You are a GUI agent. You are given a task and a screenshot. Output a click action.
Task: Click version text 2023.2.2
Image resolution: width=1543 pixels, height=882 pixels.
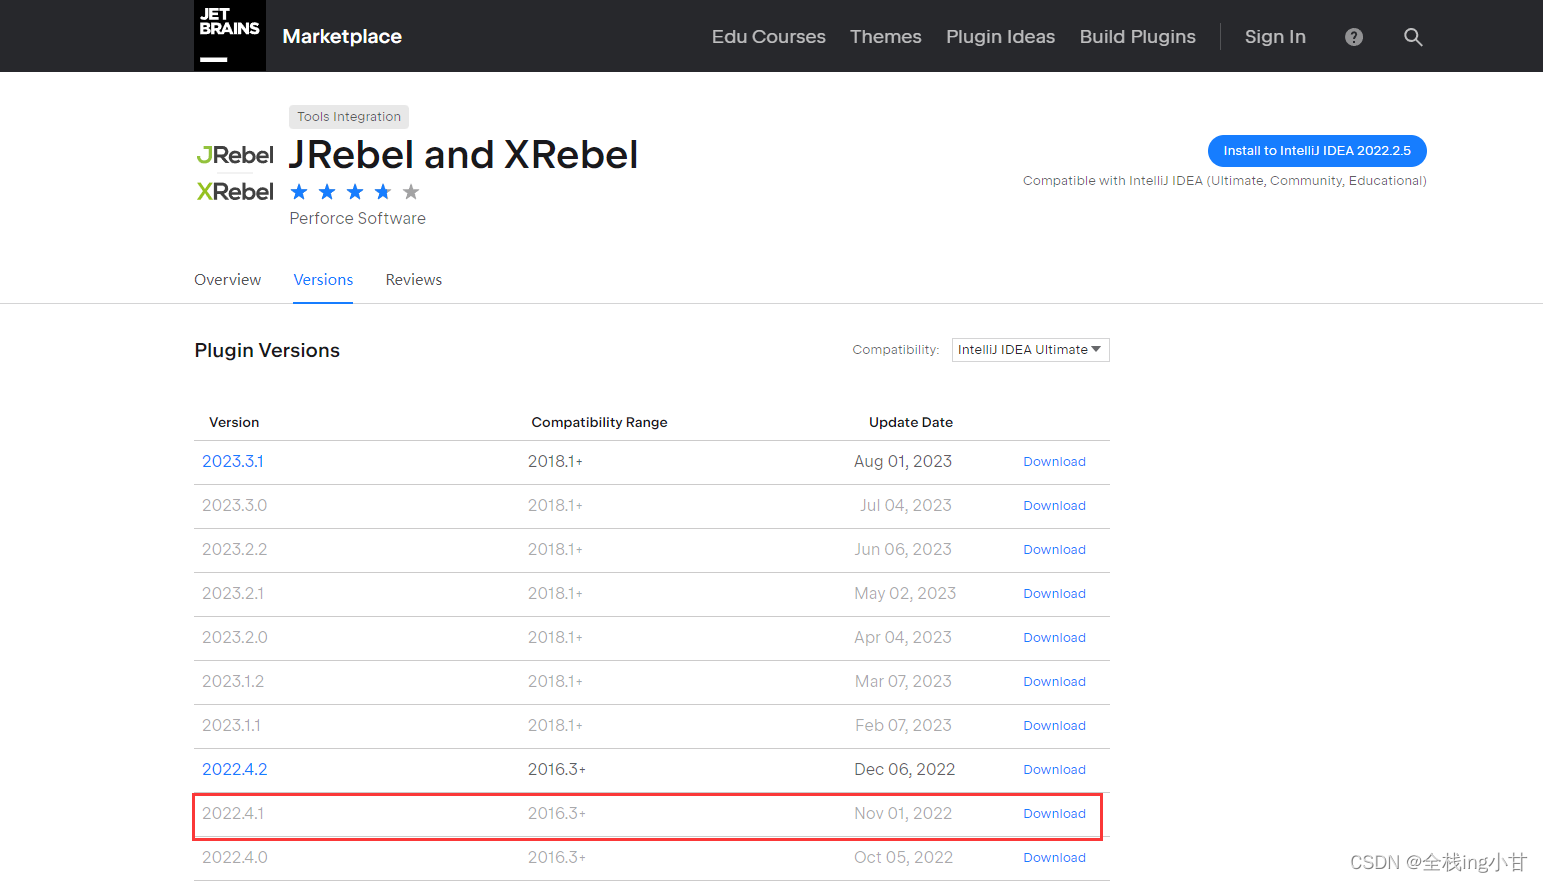[x=235, y=549]
